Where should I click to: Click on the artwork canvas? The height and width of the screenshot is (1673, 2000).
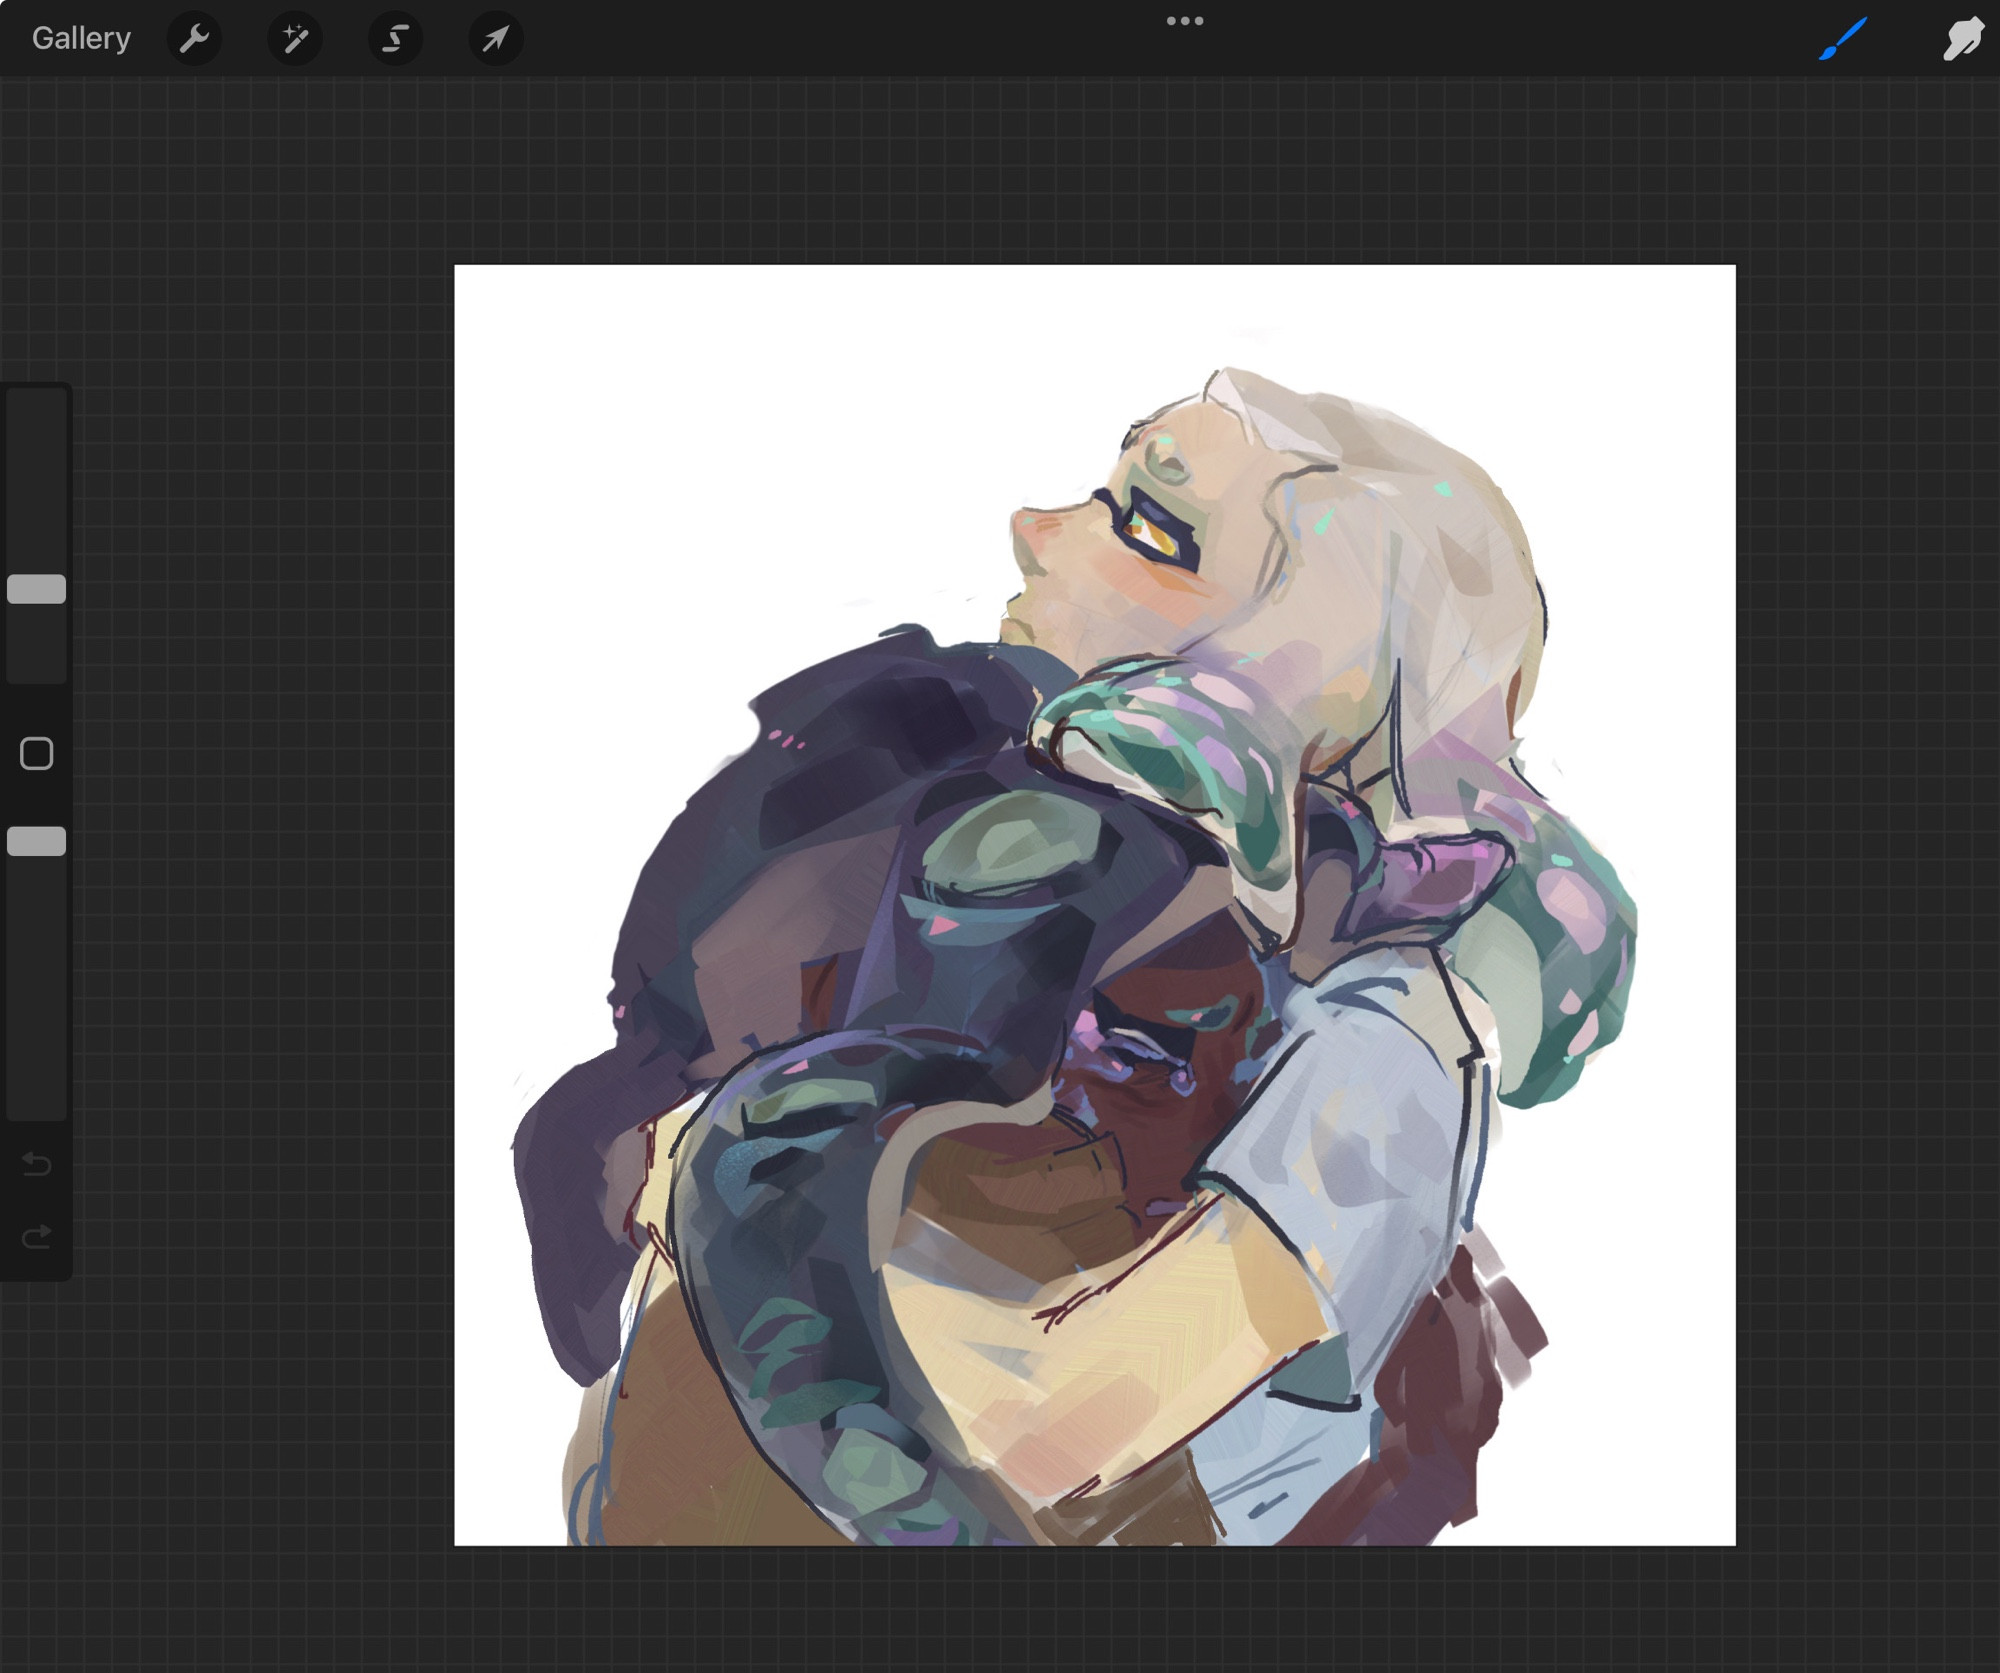(1095, 905)
